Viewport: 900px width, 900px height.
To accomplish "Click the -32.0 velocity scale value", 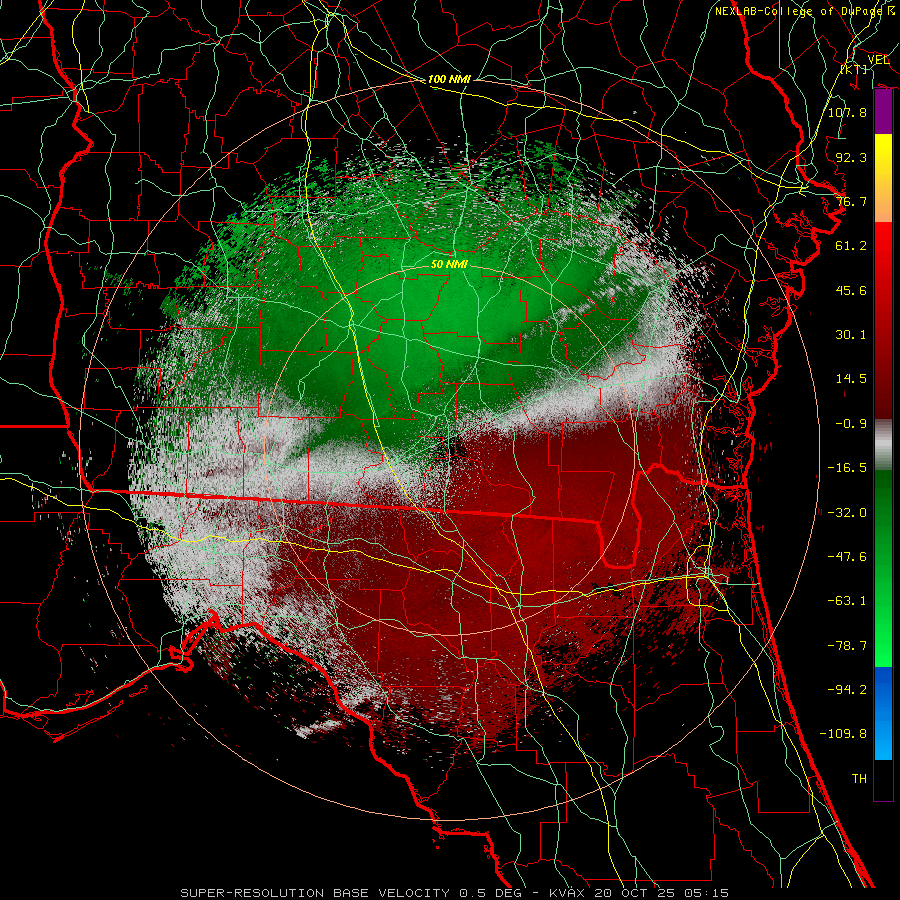I will coord(847,513).
